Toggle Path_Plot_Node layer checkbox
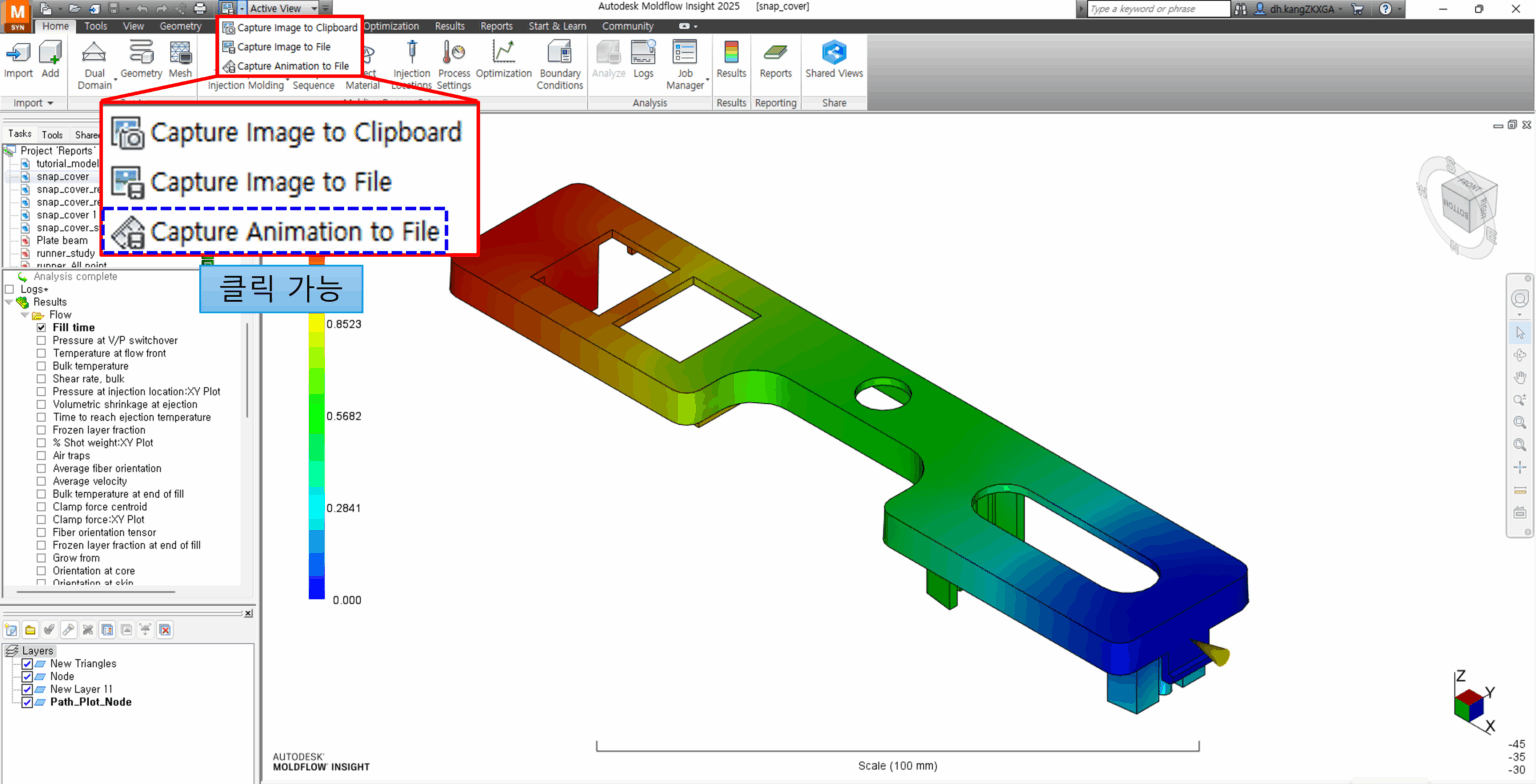 tap(27, 702)
